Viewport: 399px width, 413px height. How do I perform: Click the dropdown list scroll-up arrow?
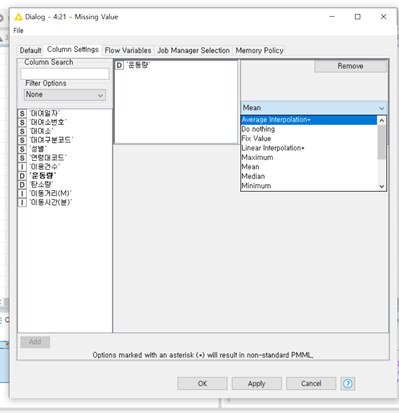coord(382,120)
